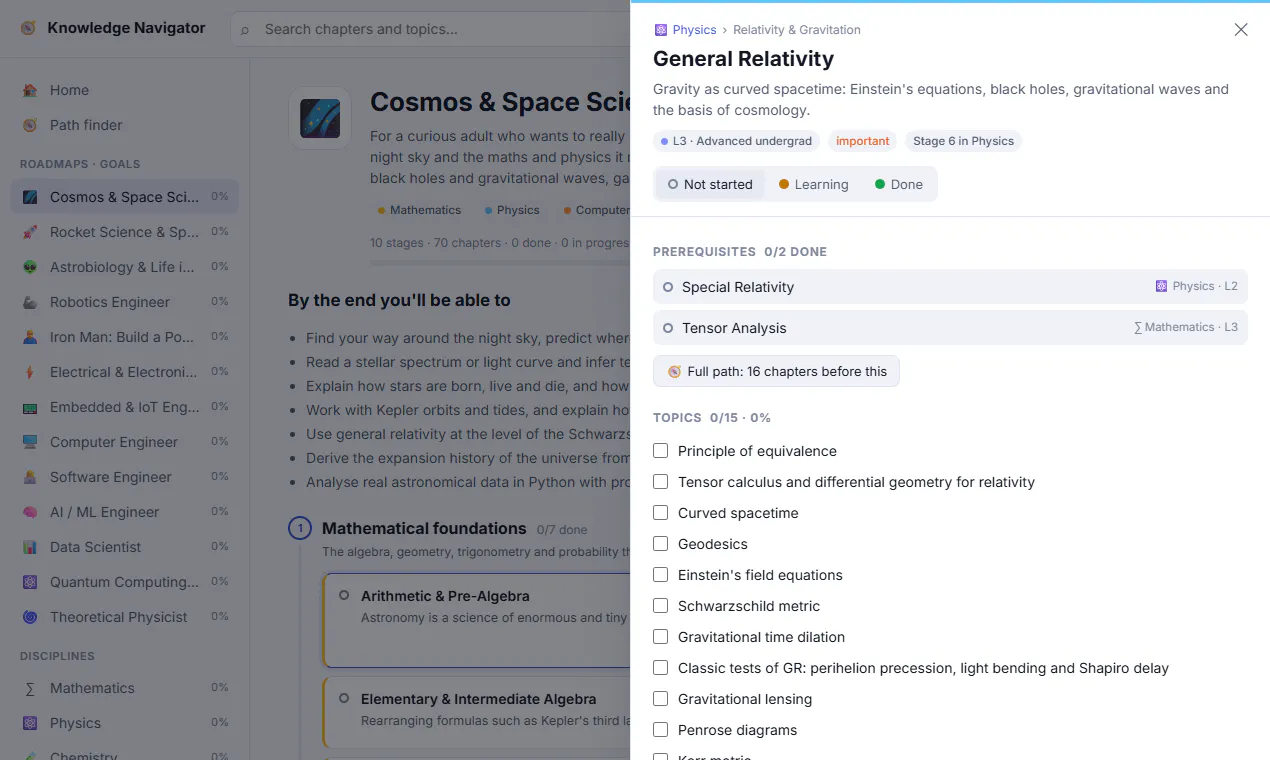Set chapter status to Not started
Viewport: 1270px width, 760px height.
click(710, 184)
